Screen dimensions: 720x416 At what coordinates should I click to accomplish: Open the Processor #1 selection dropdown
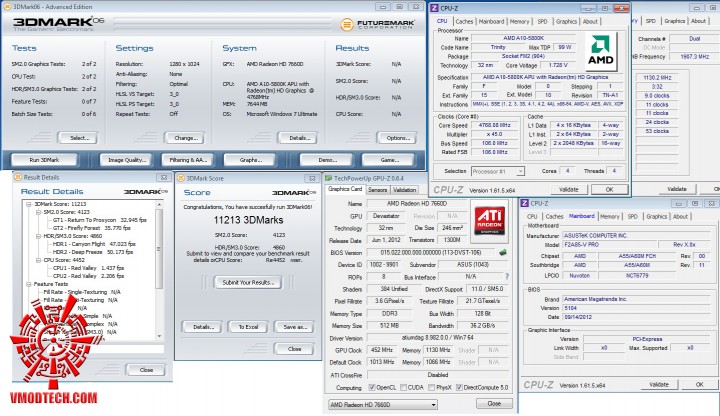click(495, 171)
